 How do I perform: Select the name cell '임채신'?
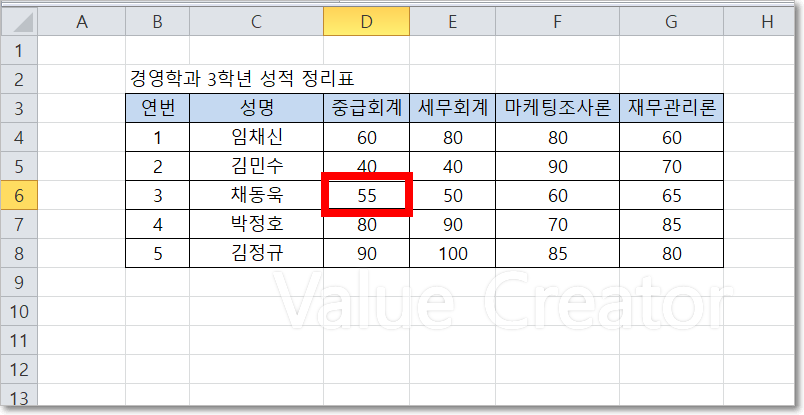[x=256, y=137]
